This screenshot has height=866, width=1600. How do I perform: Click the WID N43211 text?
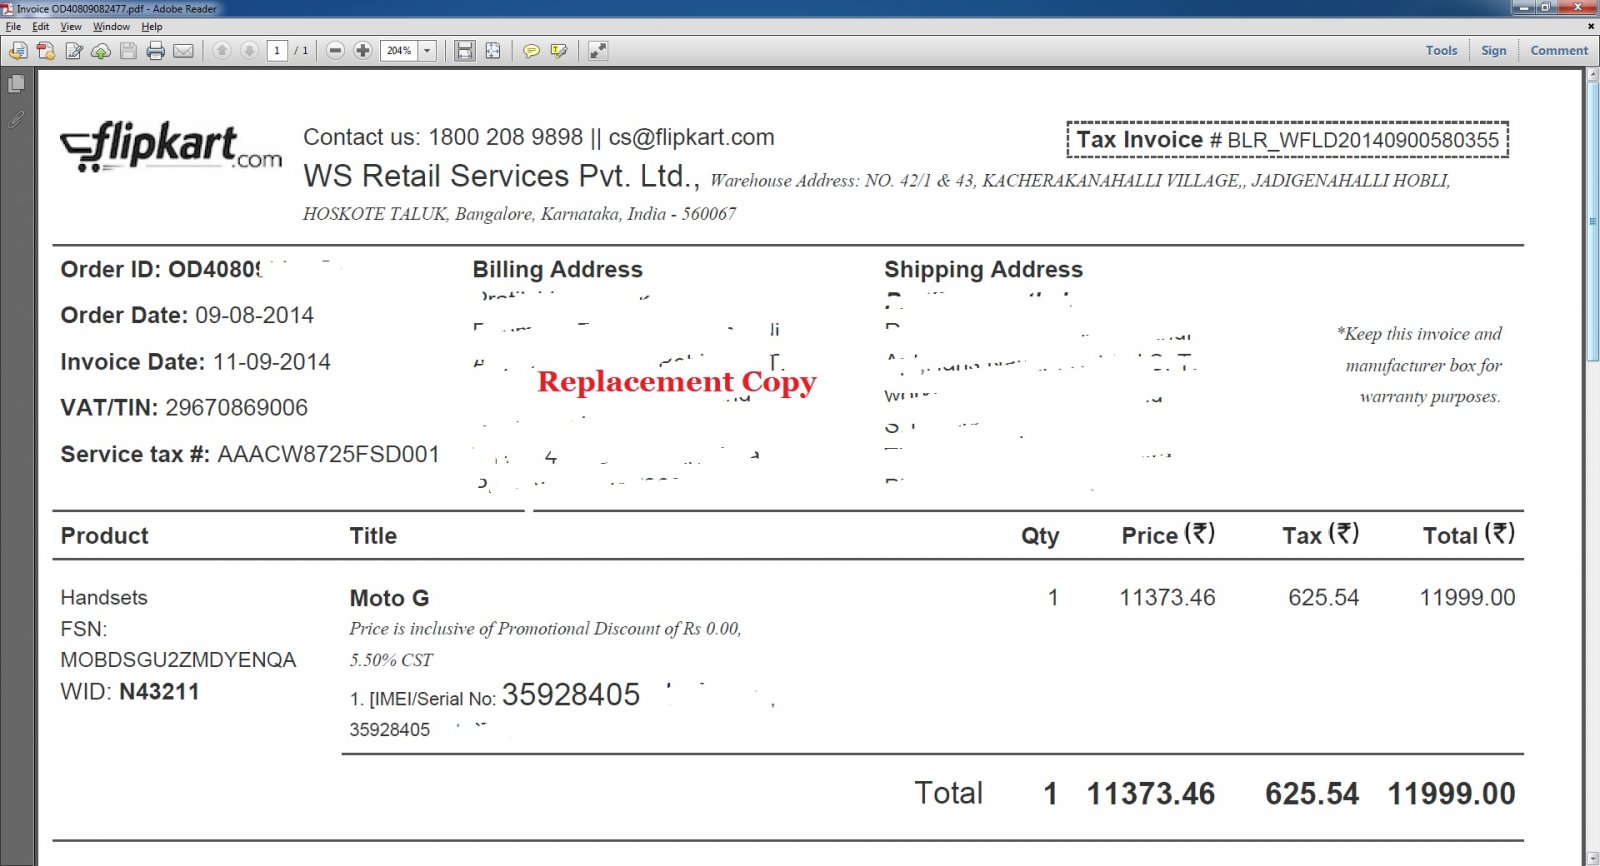coord(130,692)
